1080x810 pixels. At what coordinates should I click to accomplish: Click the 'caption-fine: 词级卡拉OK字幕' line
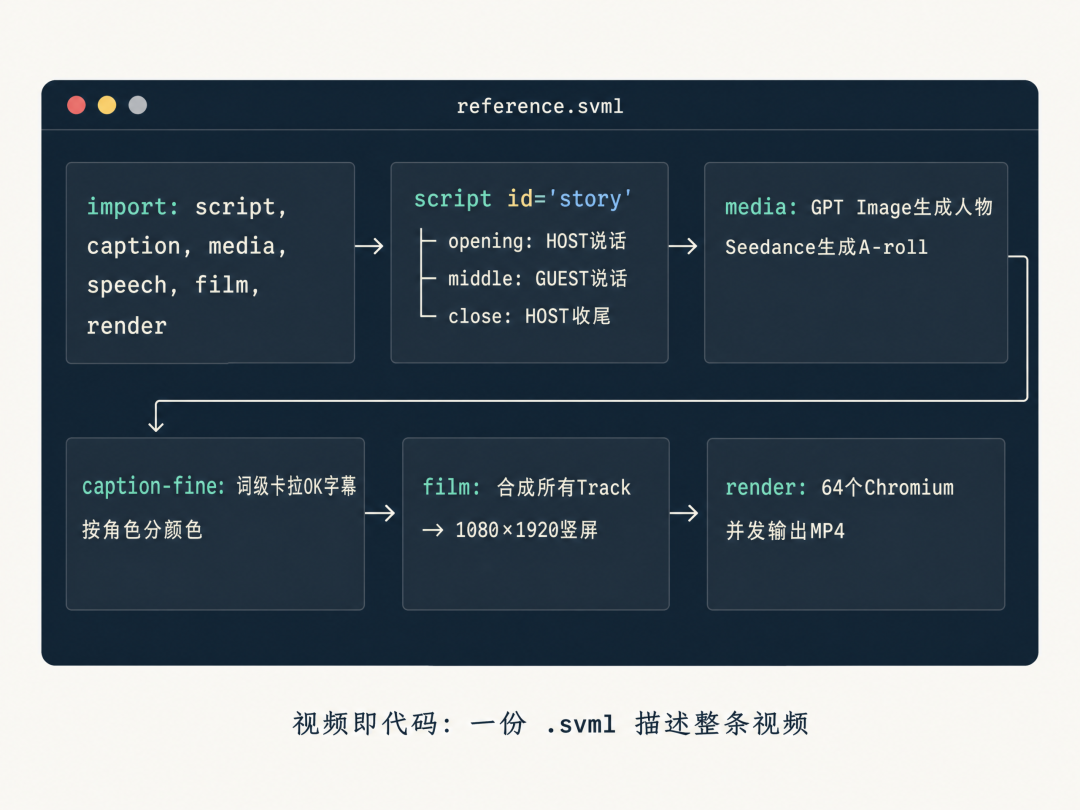(x=219, y=486)
